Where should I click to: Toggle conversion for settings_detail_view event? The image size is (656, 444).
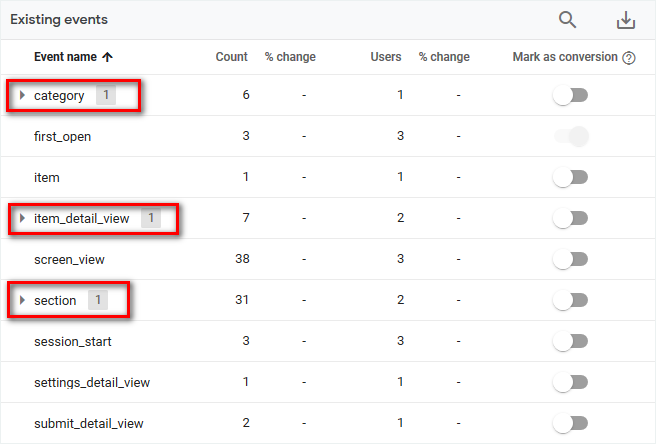[x=571, y=382]
